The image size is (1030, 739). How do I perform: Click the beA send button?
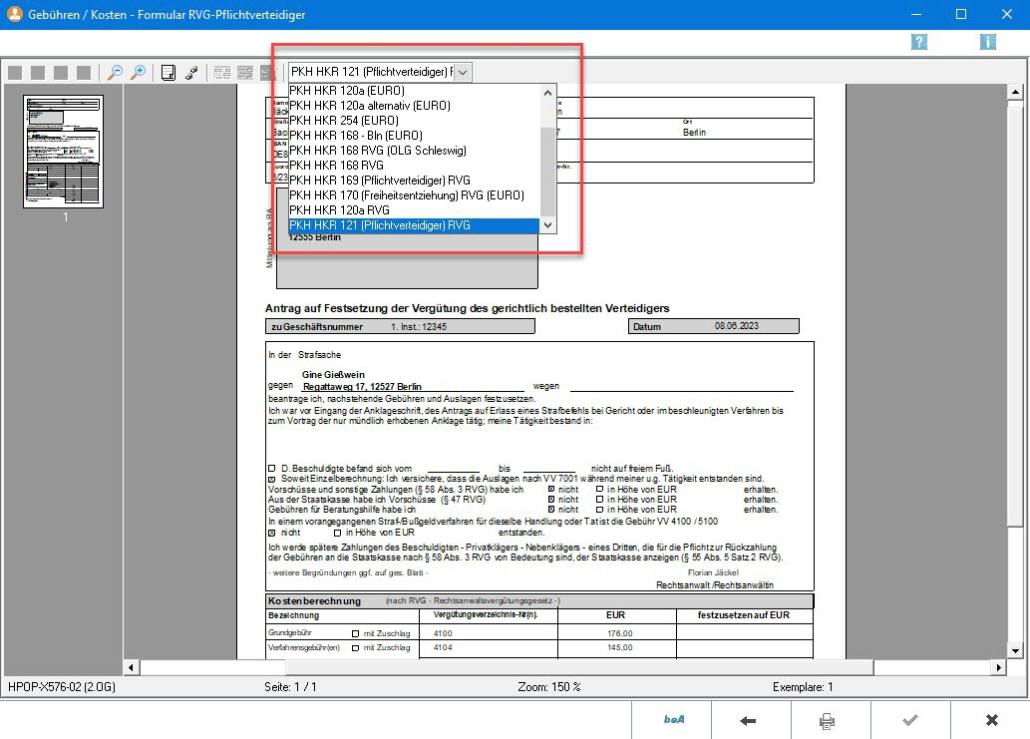[671, 720]
